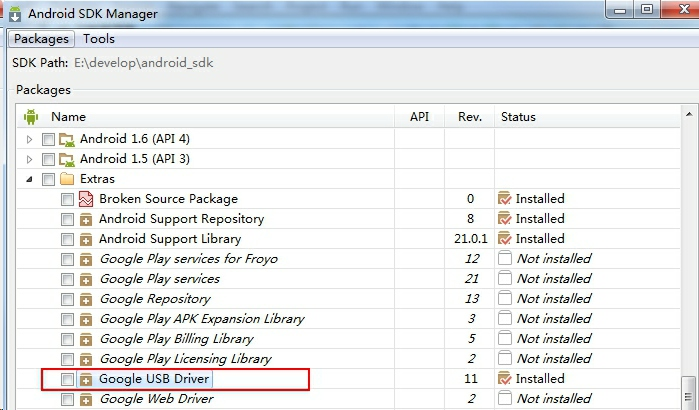Tick the Broken Source Package checkbox
Screen dimensions: 699x410
[x=67, y=199]
